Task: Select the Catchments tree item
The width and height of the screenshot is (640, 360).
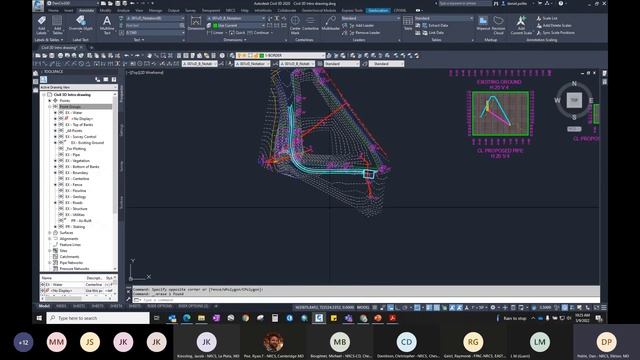Action: pos(69,257)
